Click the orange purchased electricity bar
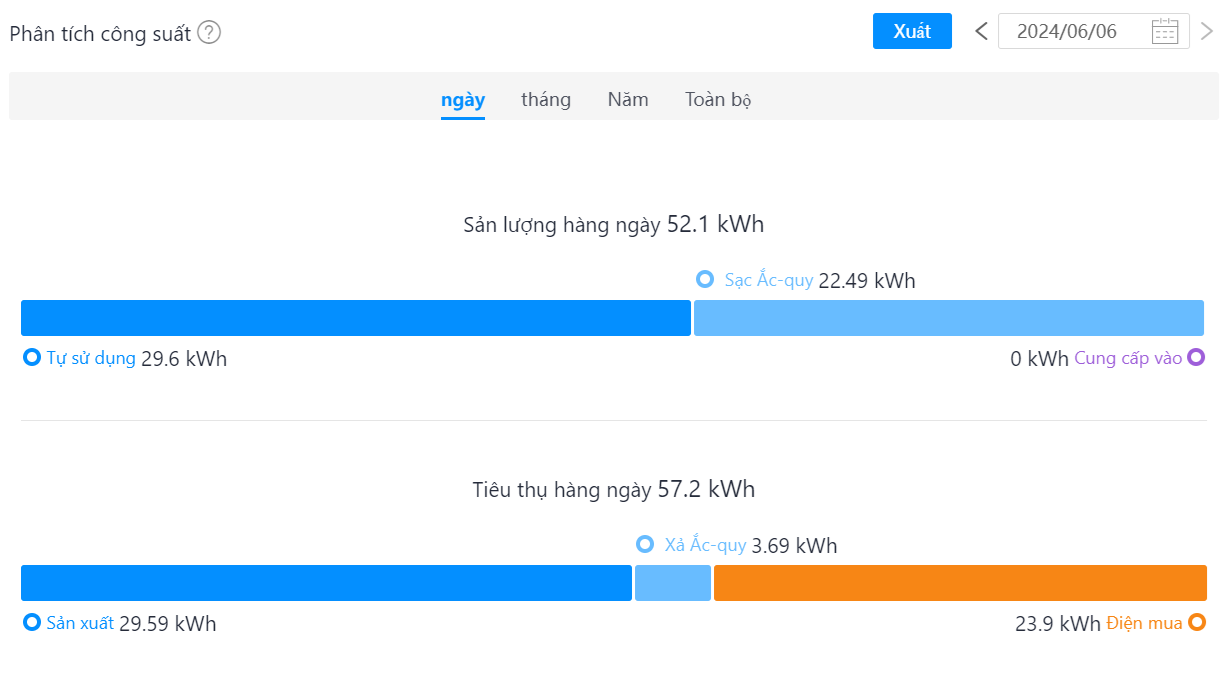Screen dimensions: 1230x698 (960, 583)
